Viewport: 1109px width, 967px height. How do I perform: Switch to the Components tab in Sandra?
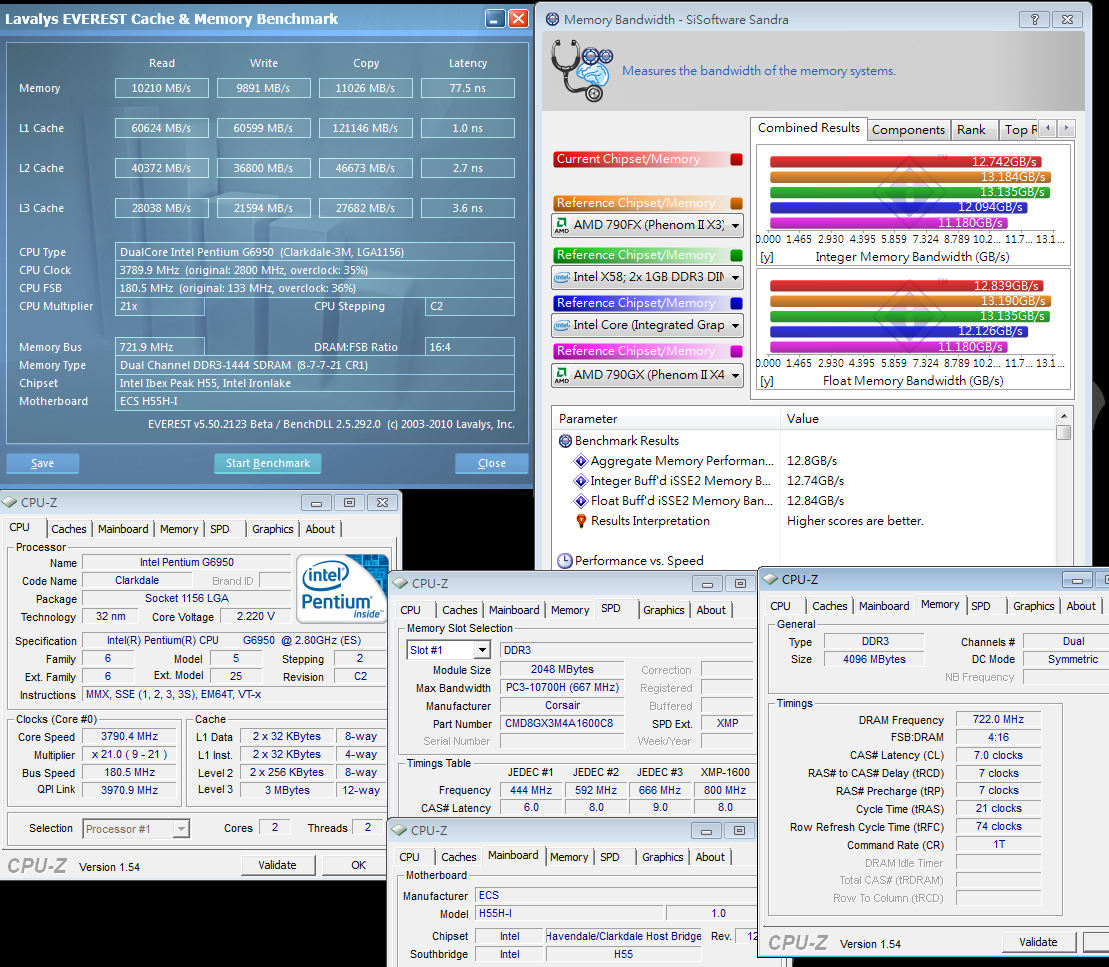(908, 129)
